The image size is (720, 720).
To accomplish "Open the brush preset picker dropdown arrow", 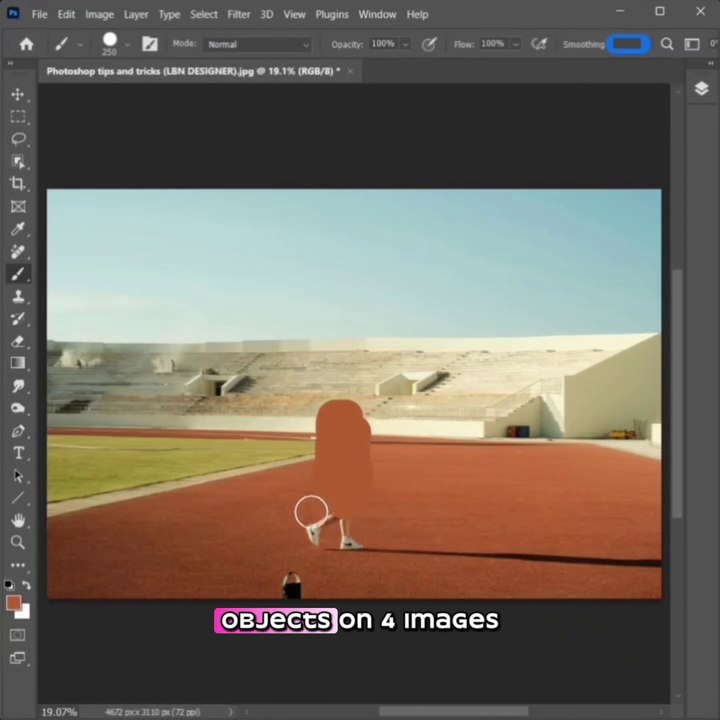I will [x=127, y=45].
